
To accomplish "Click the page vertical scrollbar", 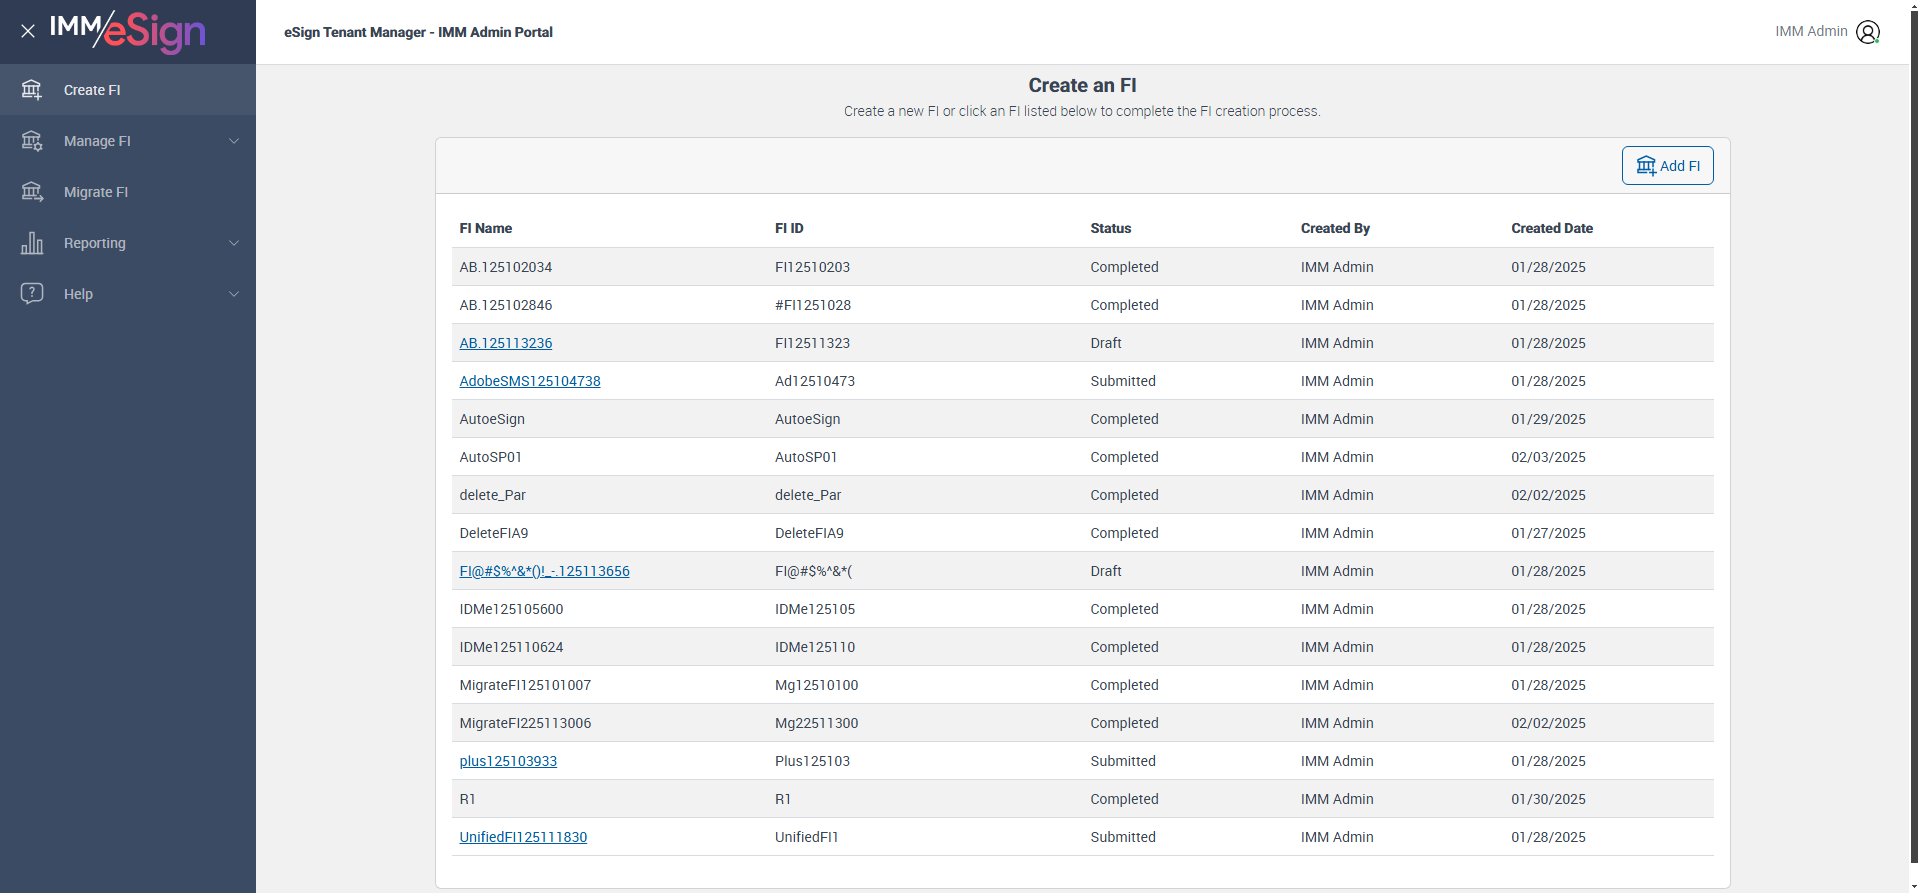I will [1914, 440].
